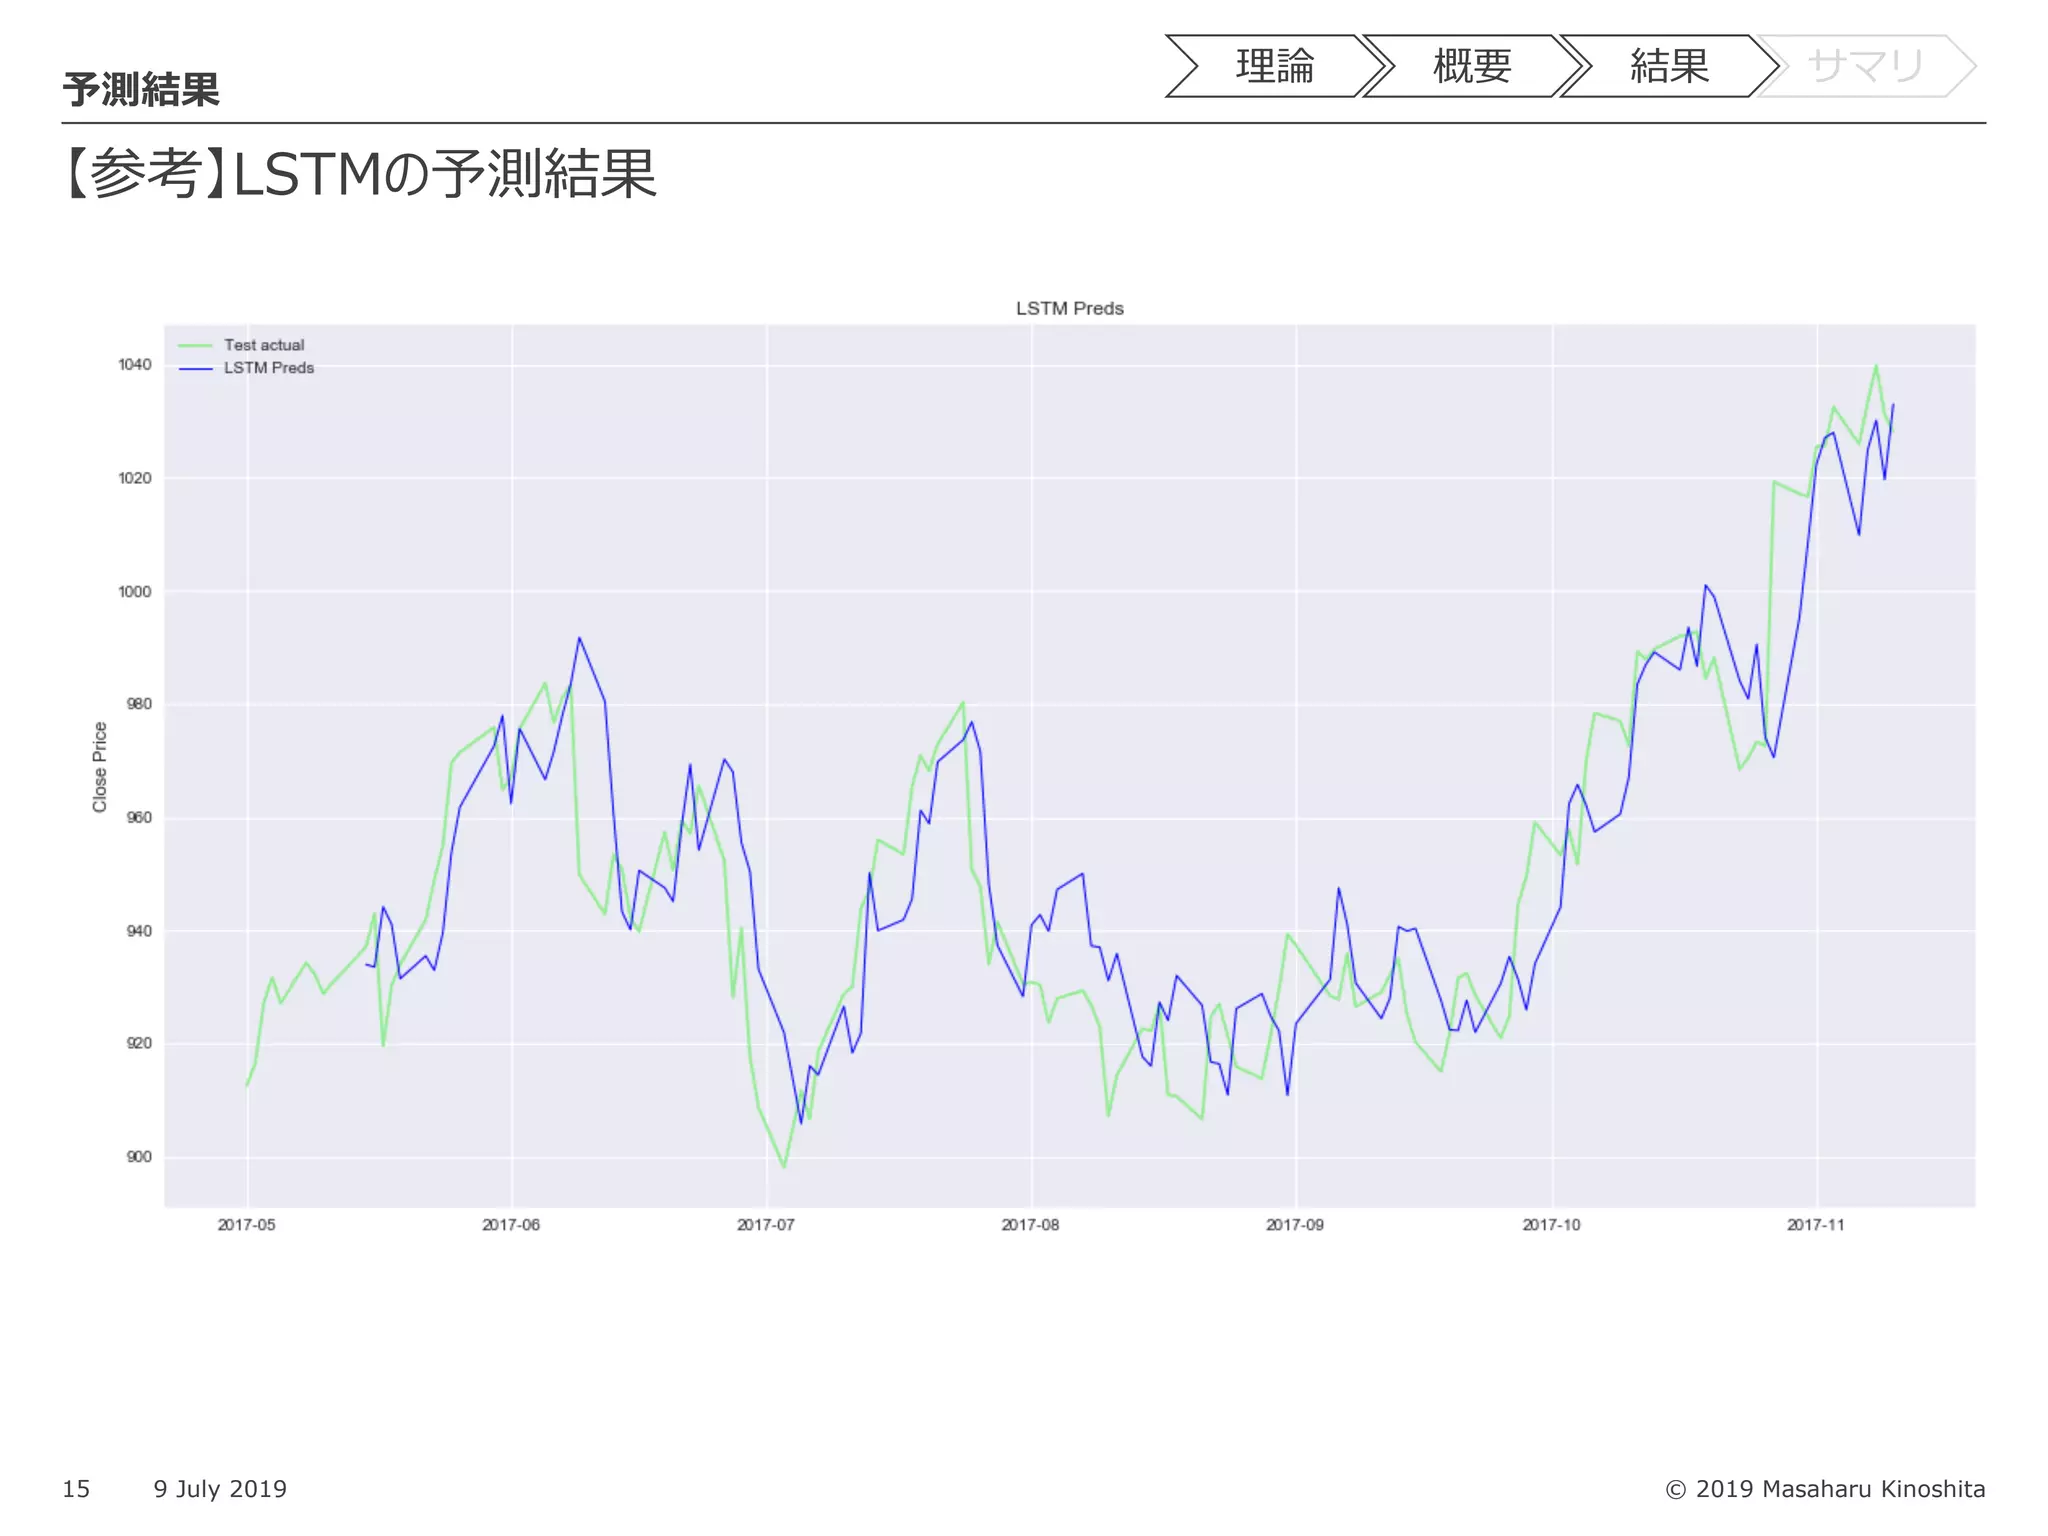The width and height of the screenshot is (2048, 1536).
Task: Click the Close Price y-axis label
Action: 100,767
